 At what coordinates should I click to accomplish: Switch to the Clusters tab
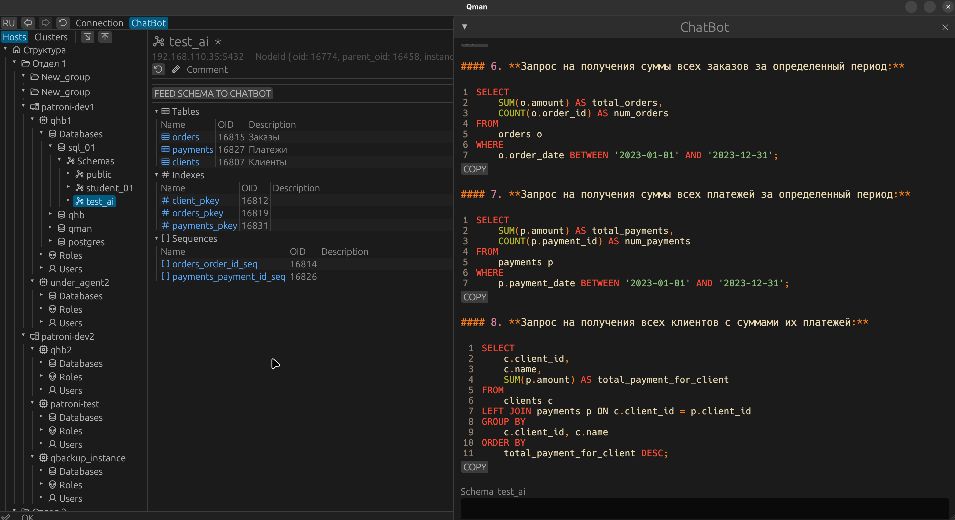point(51,37)
